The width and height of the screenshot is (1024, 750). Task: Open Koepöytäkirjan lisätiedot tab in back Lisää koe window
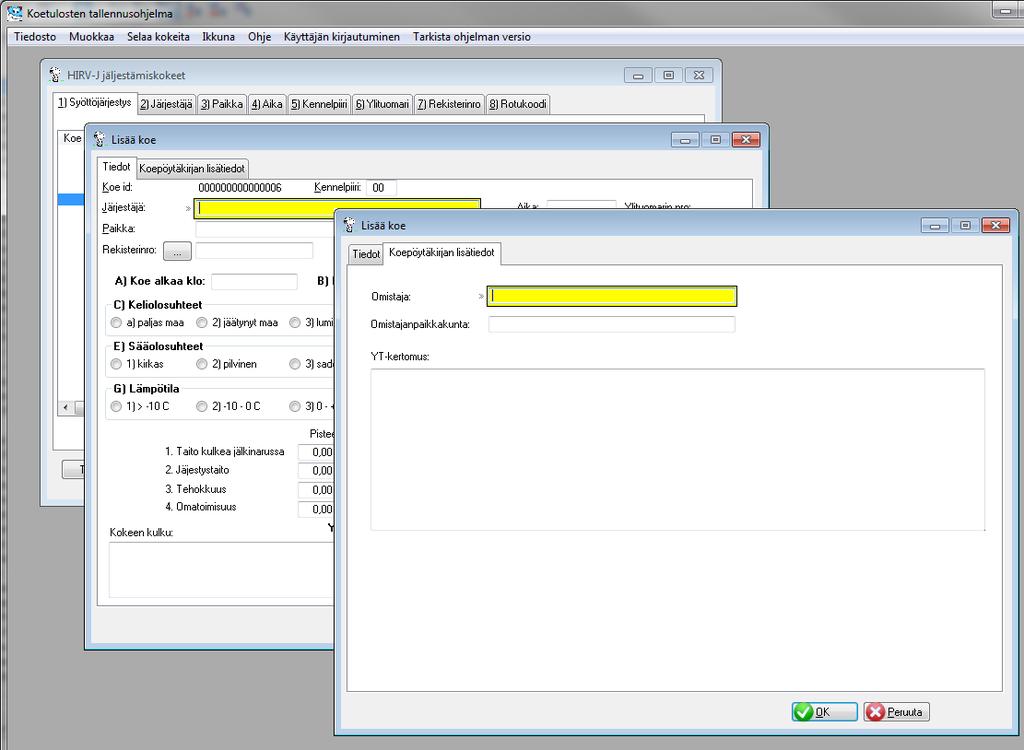point(192,169)
